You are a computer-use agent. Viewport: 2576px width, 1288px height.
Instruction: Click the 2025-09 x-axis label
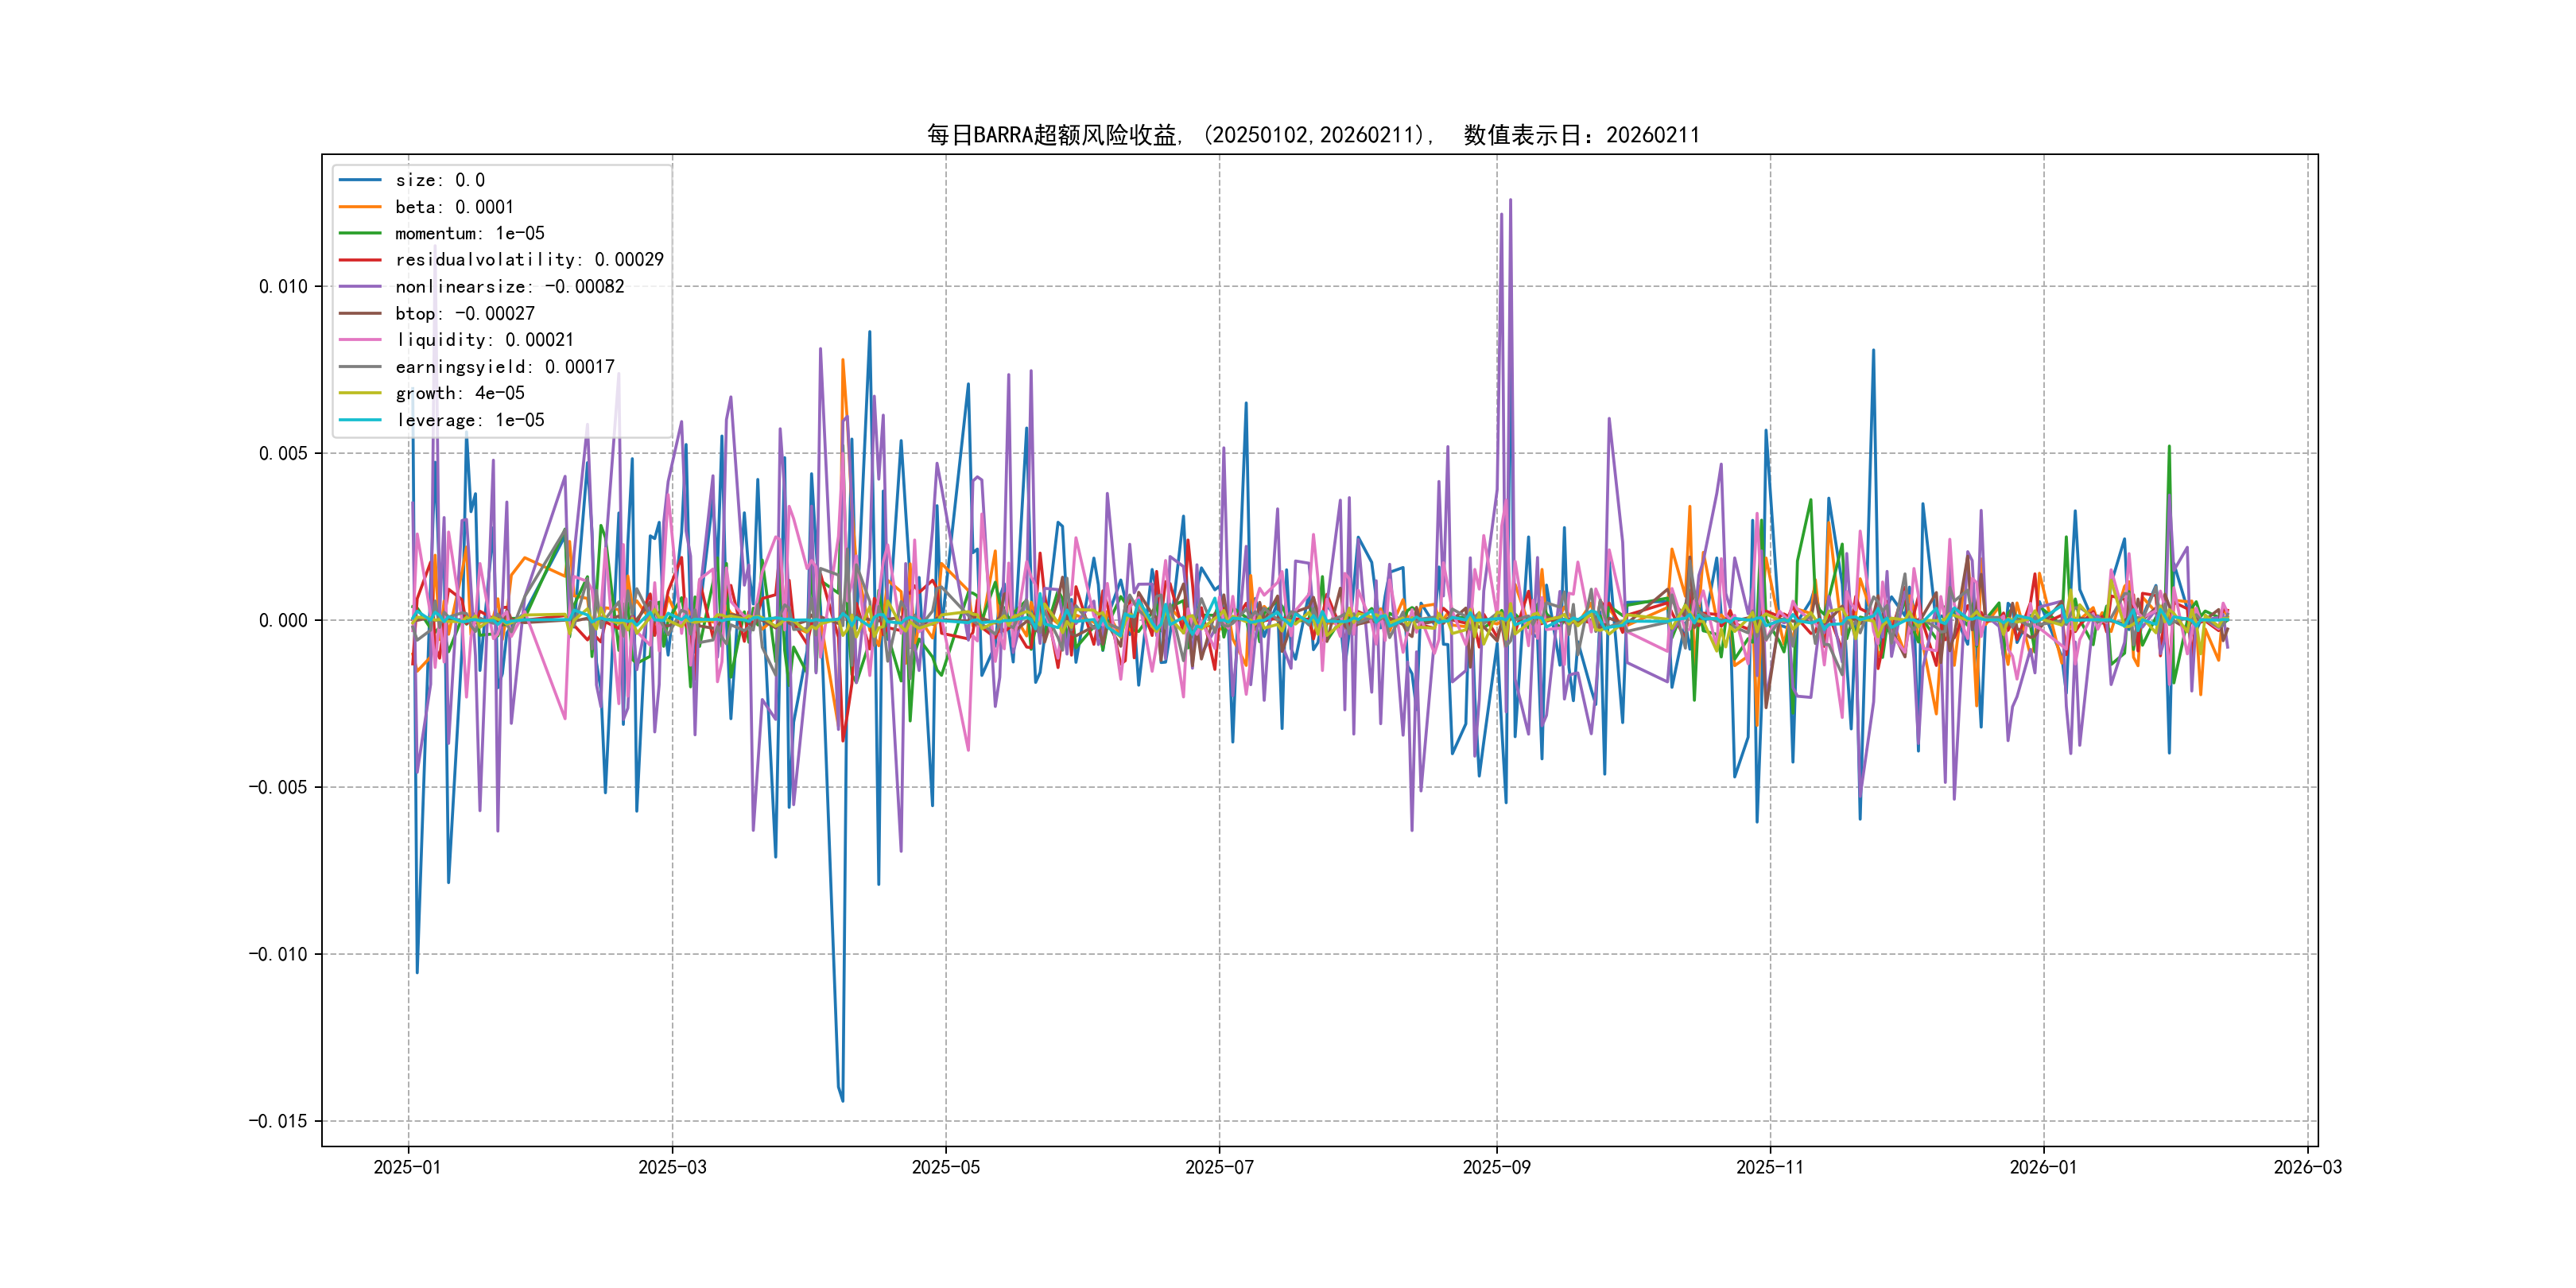1496,1167
